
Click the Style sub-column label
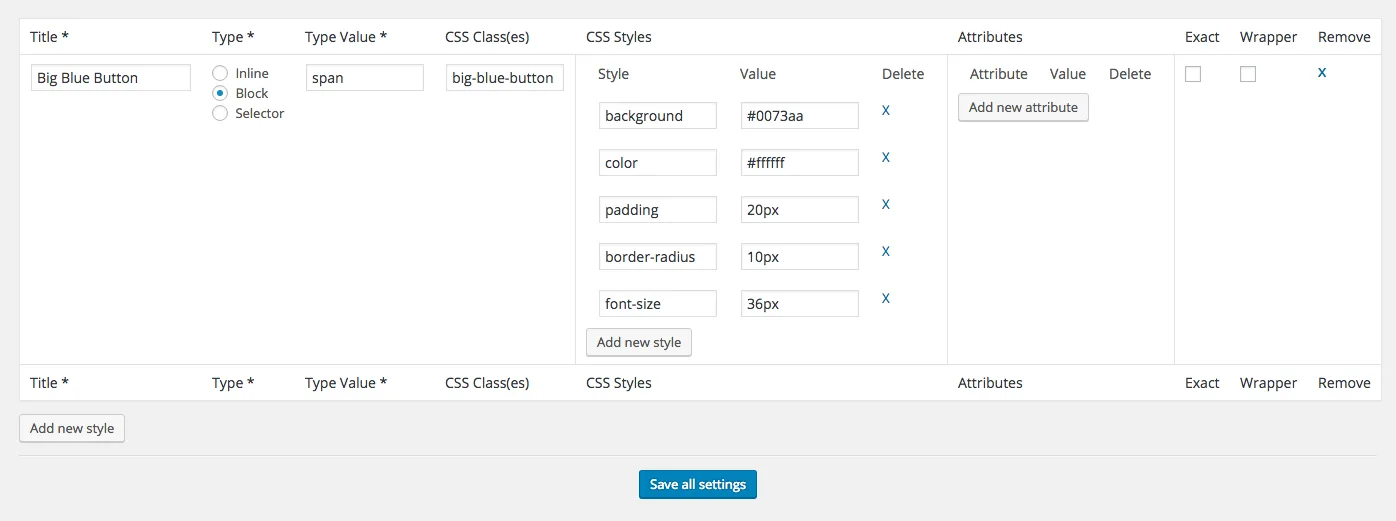(x=613, y=74)
